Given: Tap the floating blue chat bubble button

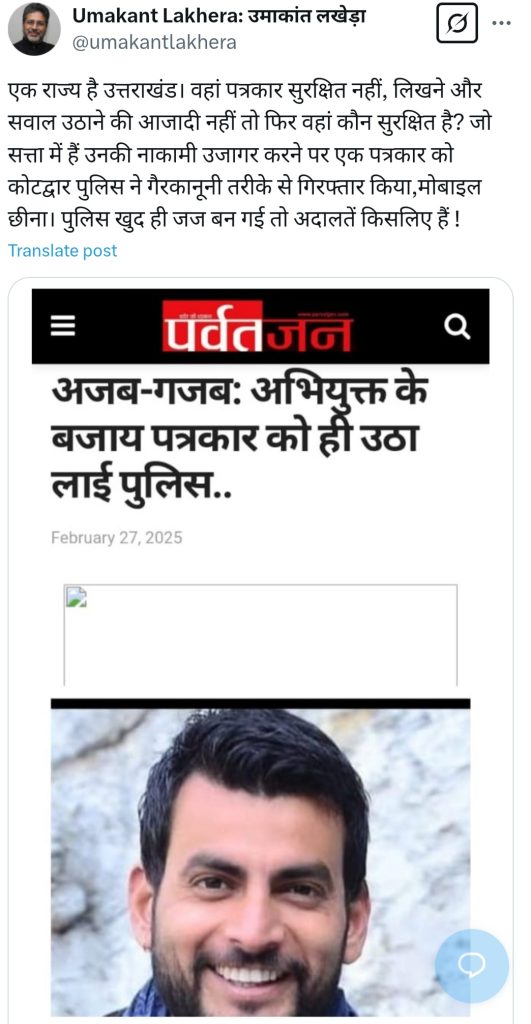Looking at the screenshot, I should [x=472, y=965].
